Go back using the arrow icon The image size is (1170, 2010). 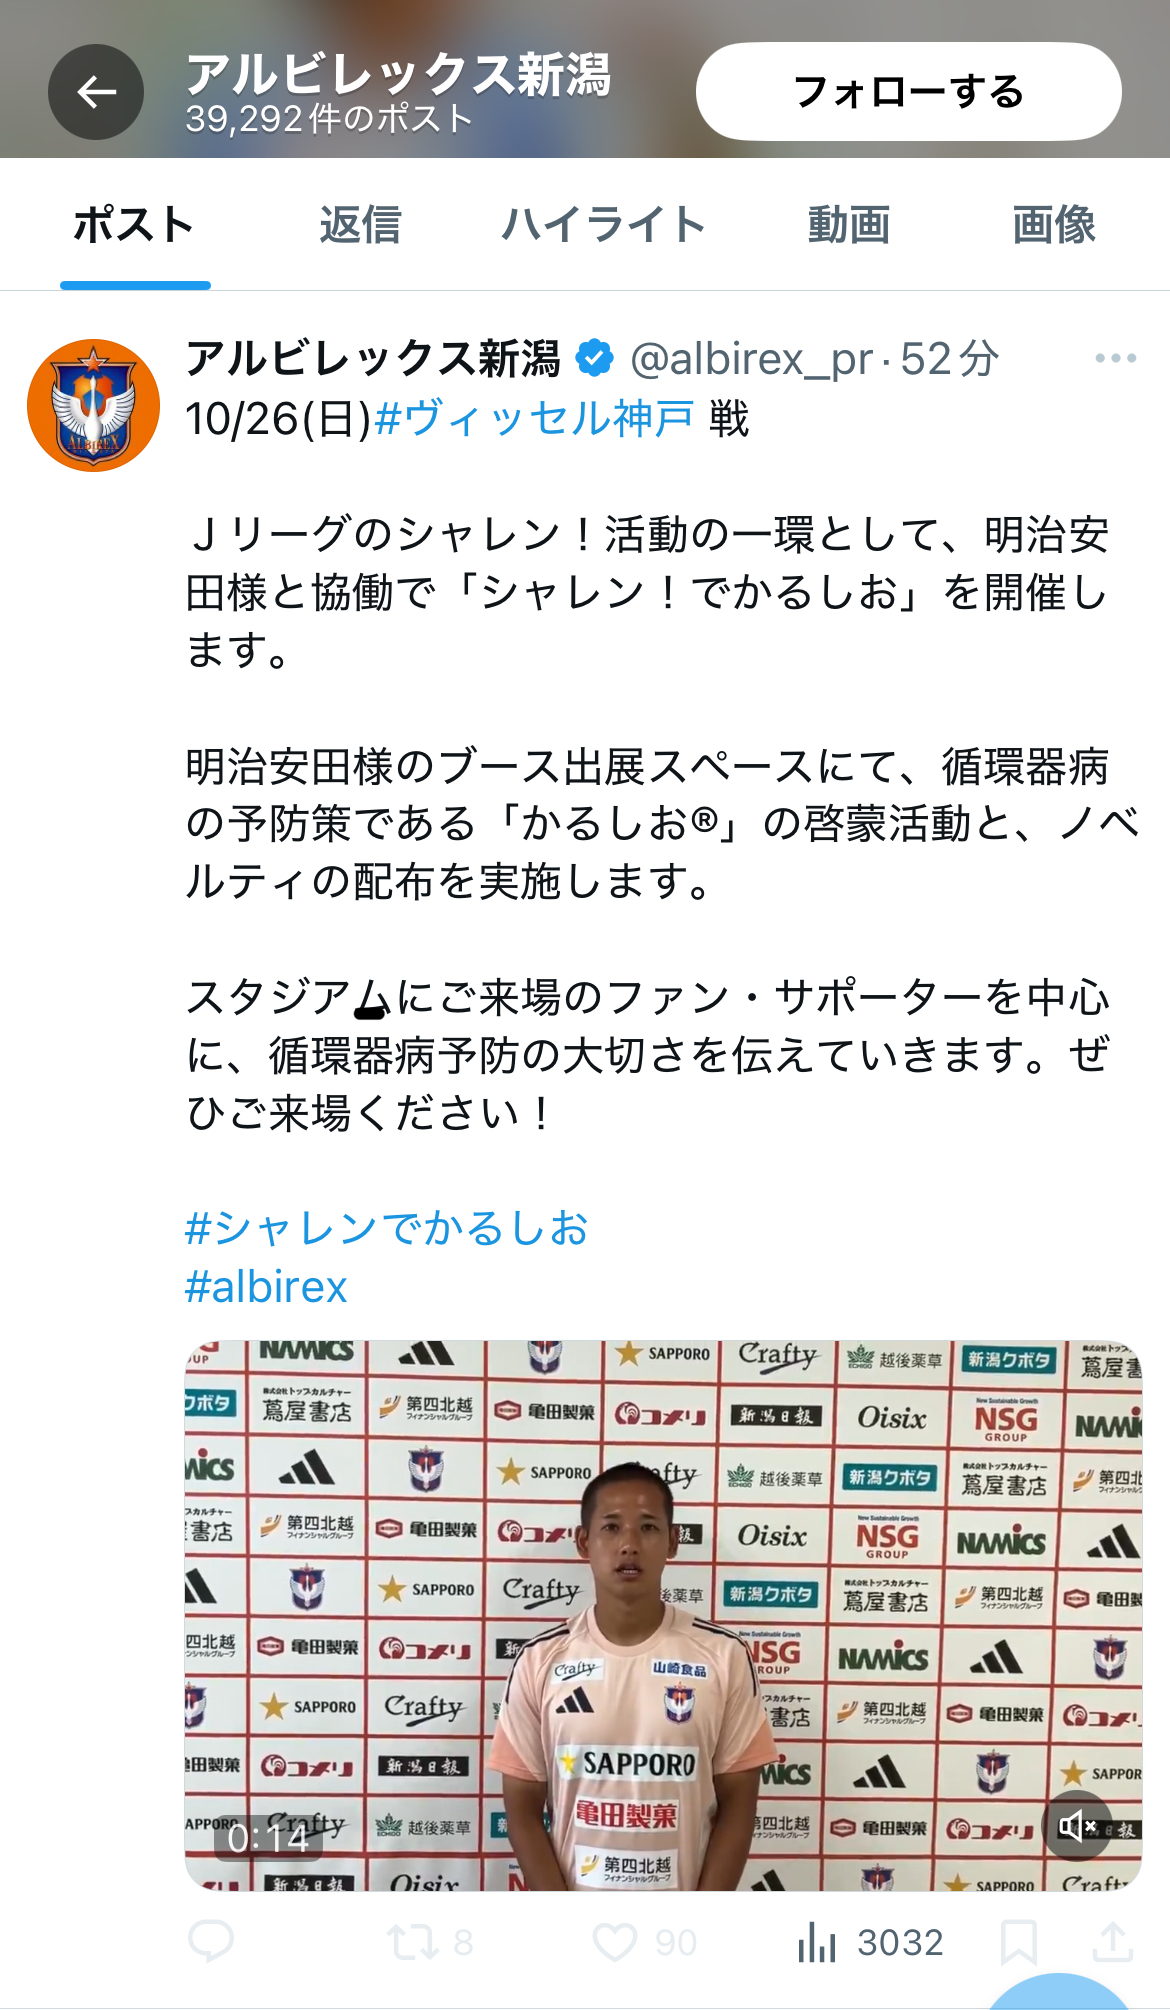[96, 92]
